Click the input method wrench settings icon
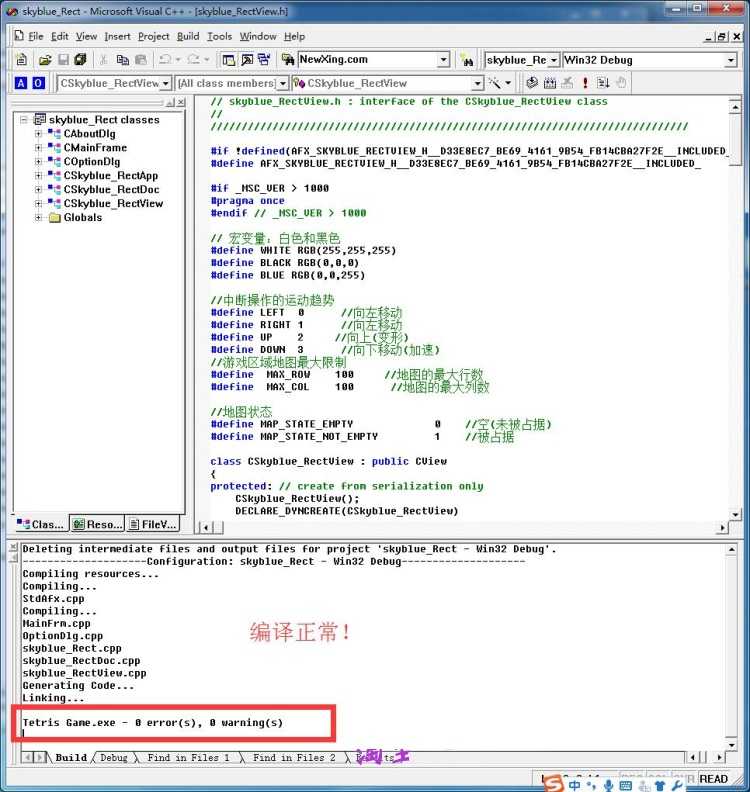The height and width of the screenshot is (792, 750). [x=677, y=785]
